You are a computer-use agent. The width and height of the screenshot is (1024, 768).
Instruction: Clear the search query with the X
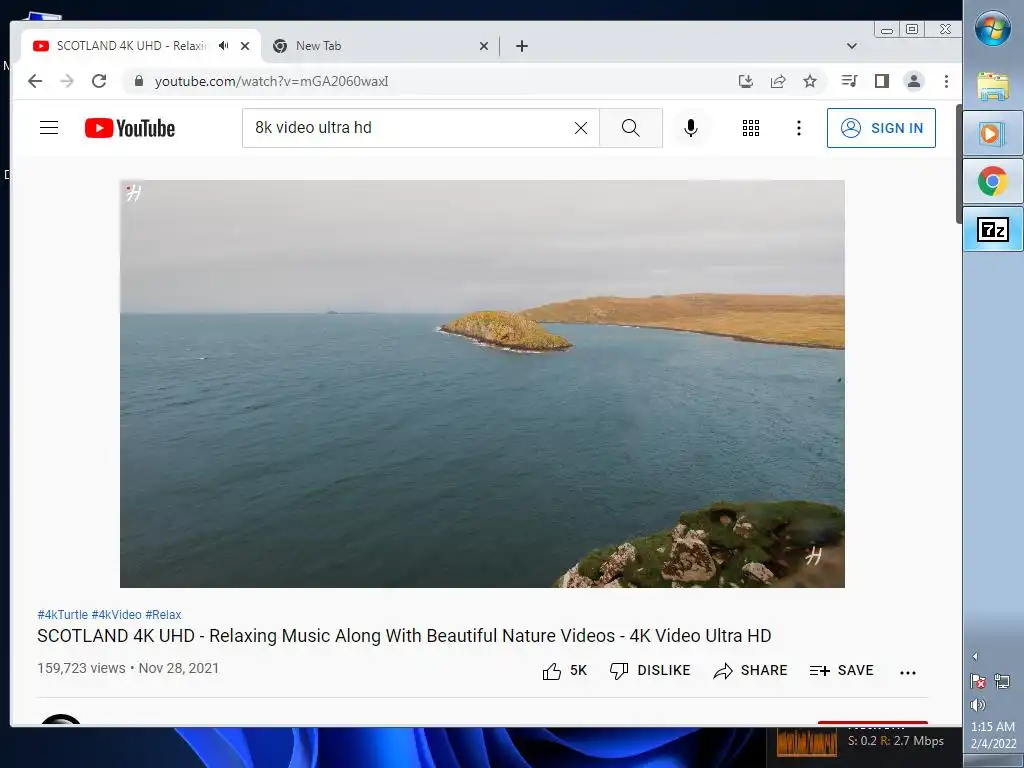click(581, 128)
